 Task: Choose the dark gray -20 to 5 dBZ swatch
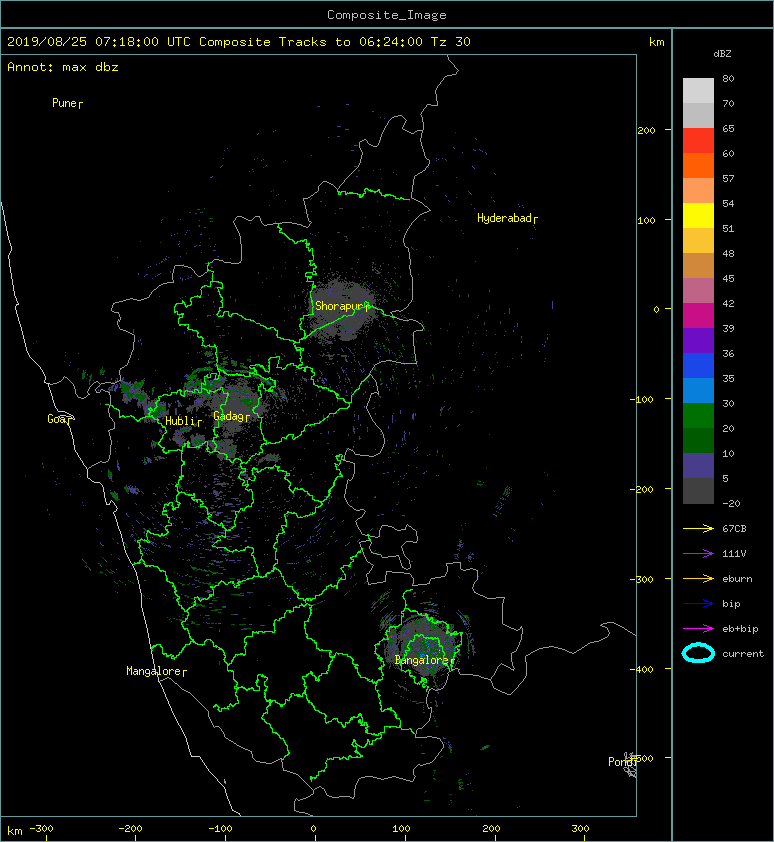point(698,491)
